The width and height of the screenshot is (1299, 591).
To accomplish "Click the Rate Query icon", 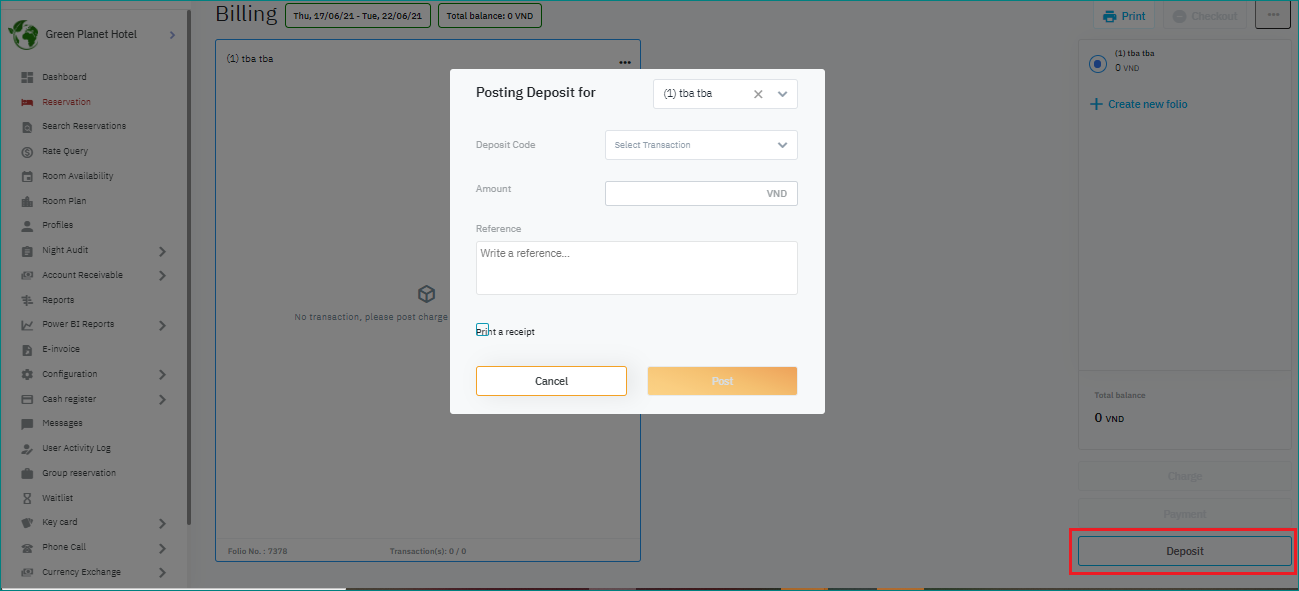I will point(27,152).
